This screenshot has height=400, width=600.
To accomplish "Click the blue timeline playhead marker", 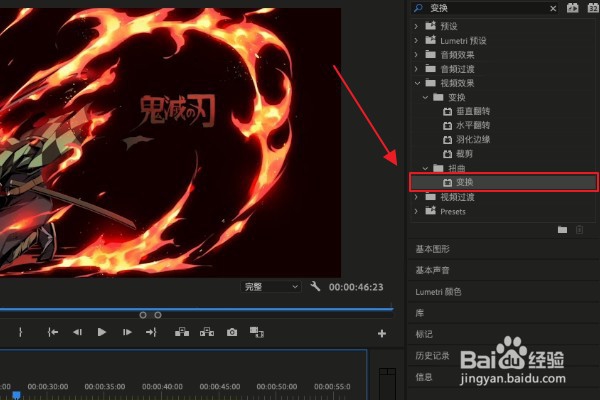I will pos(16,395).
